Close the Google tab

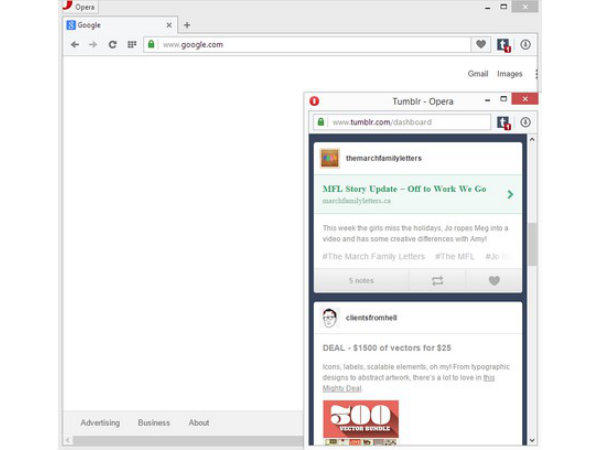pos(169,25)
